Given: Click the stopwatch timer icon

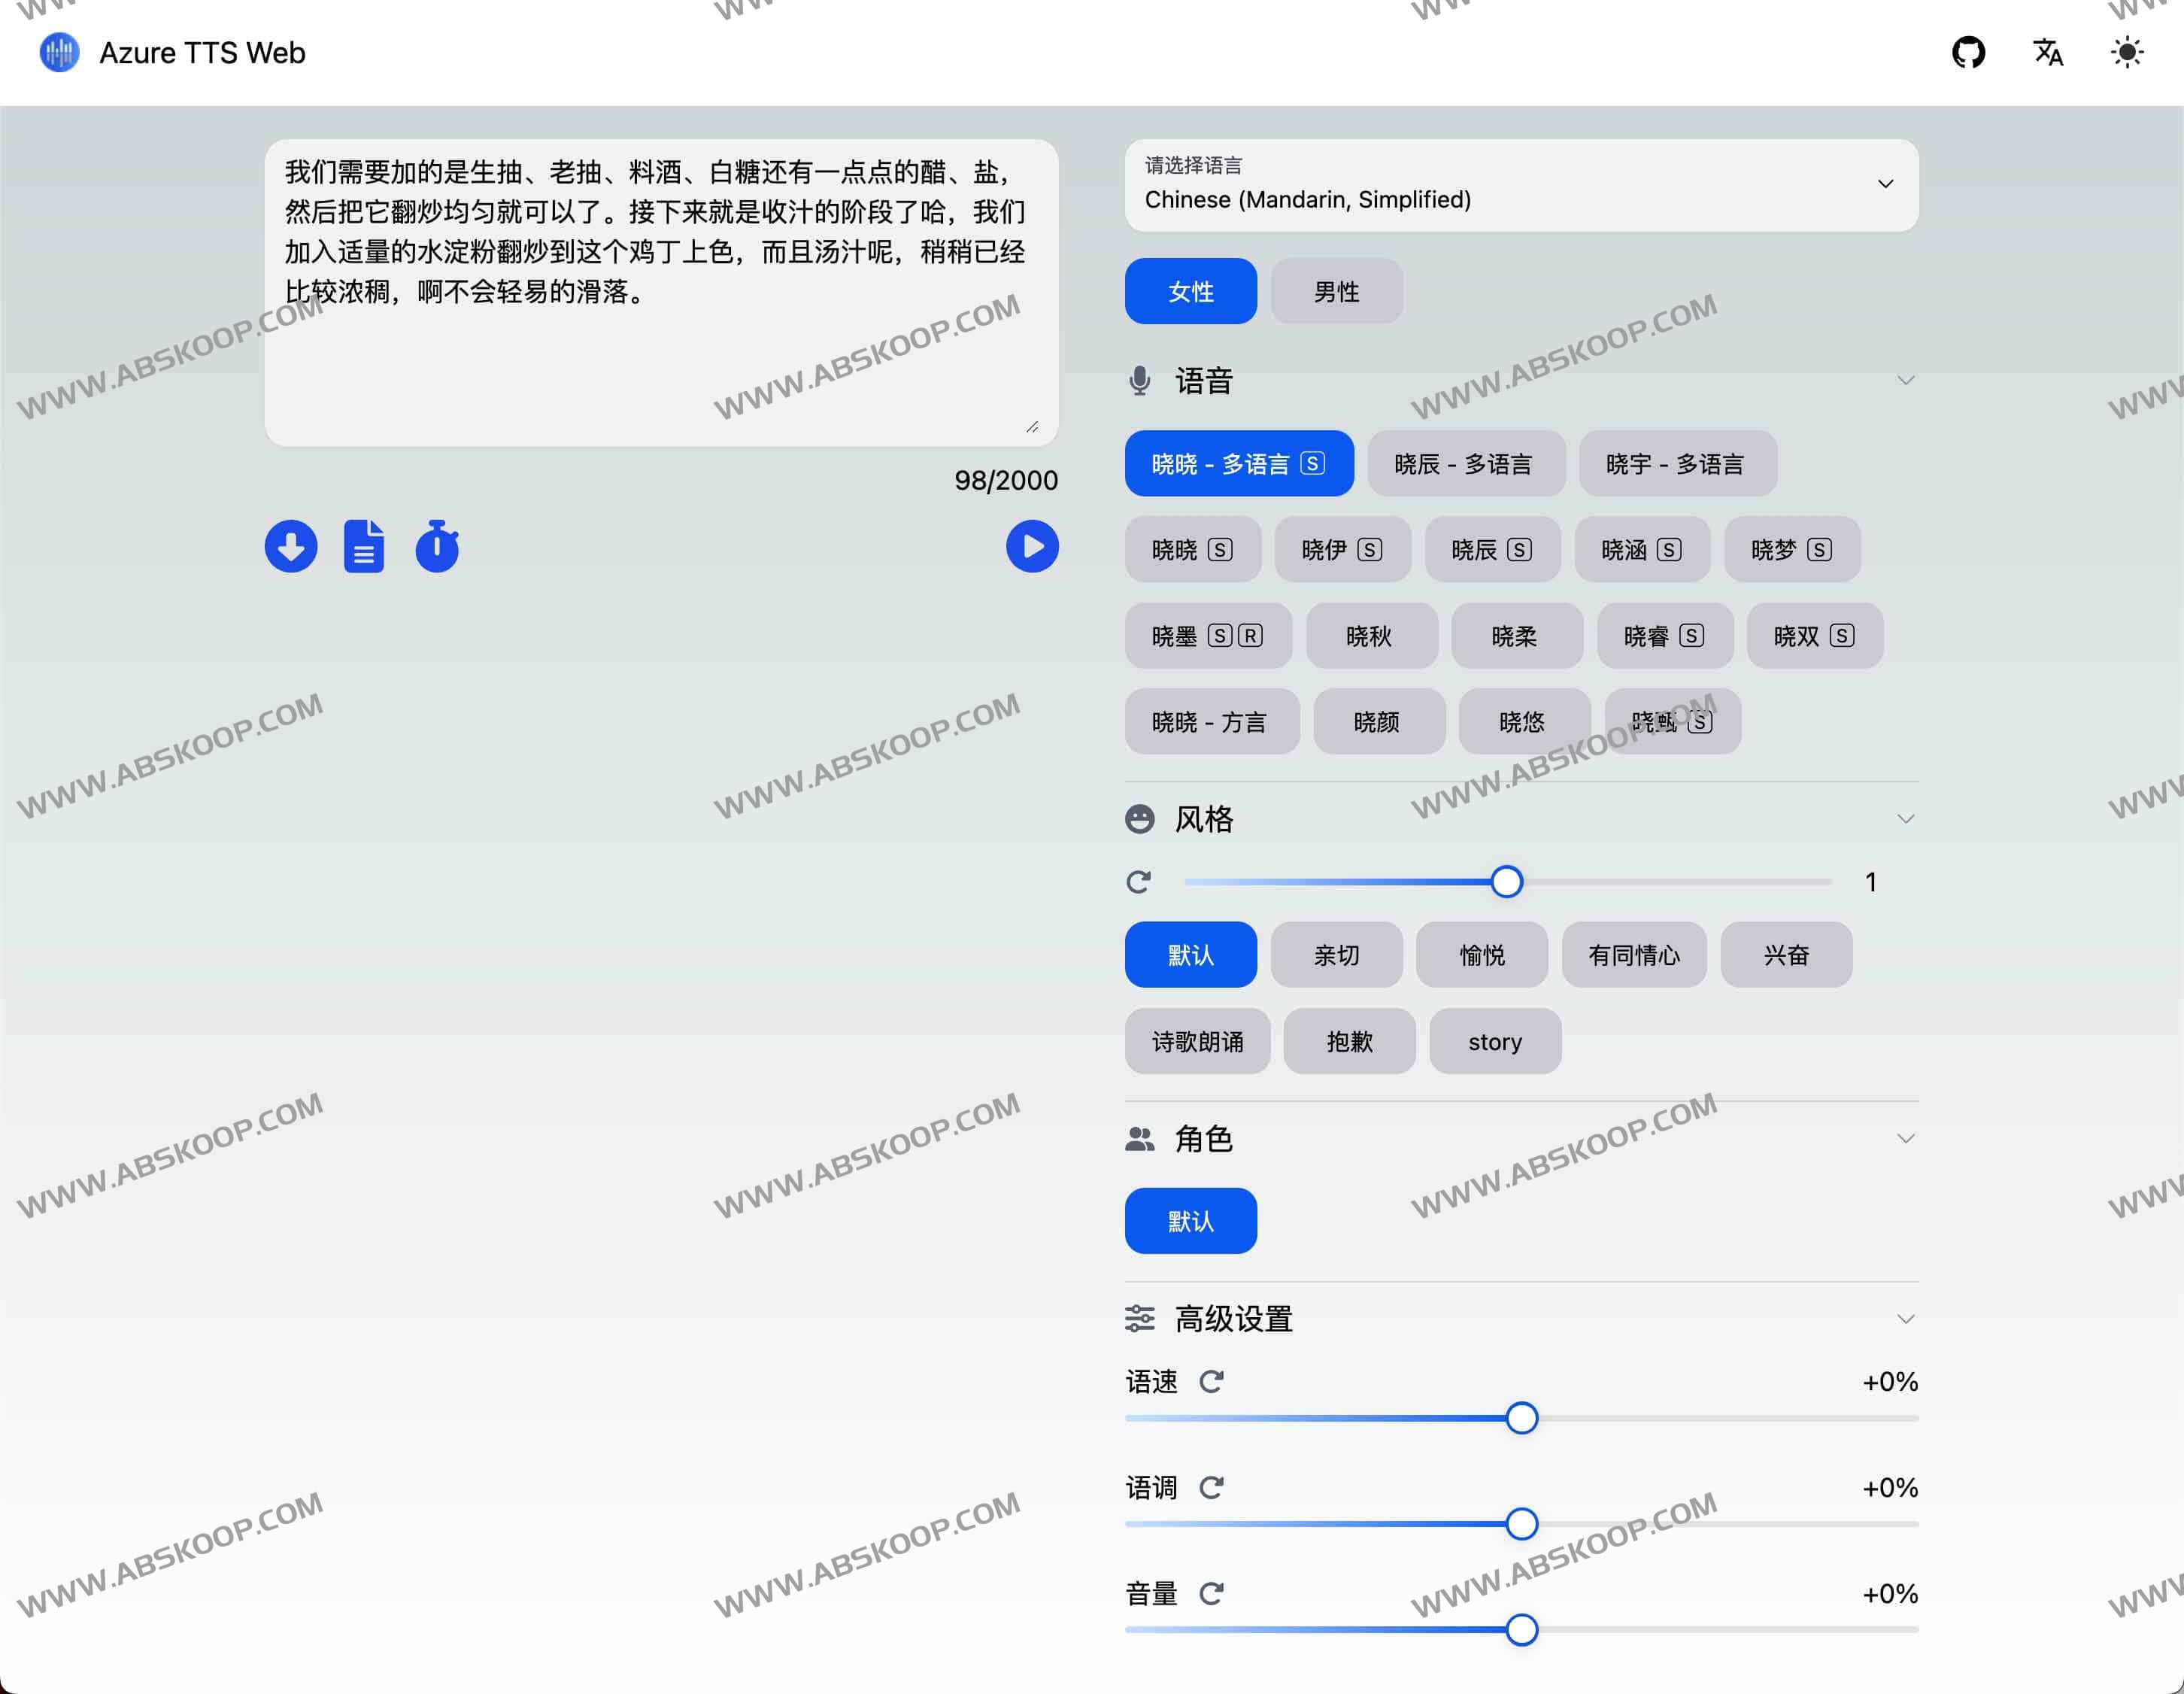Looking at the screenshot, I should (437, 546).
